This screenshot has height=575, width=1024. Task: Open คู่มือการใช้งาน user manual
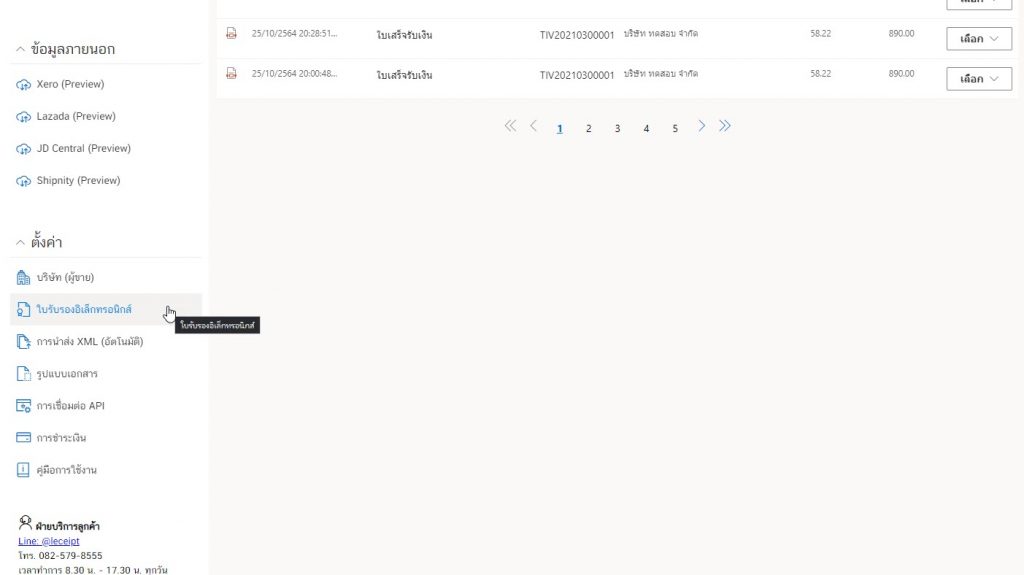[x=106, y=470]
